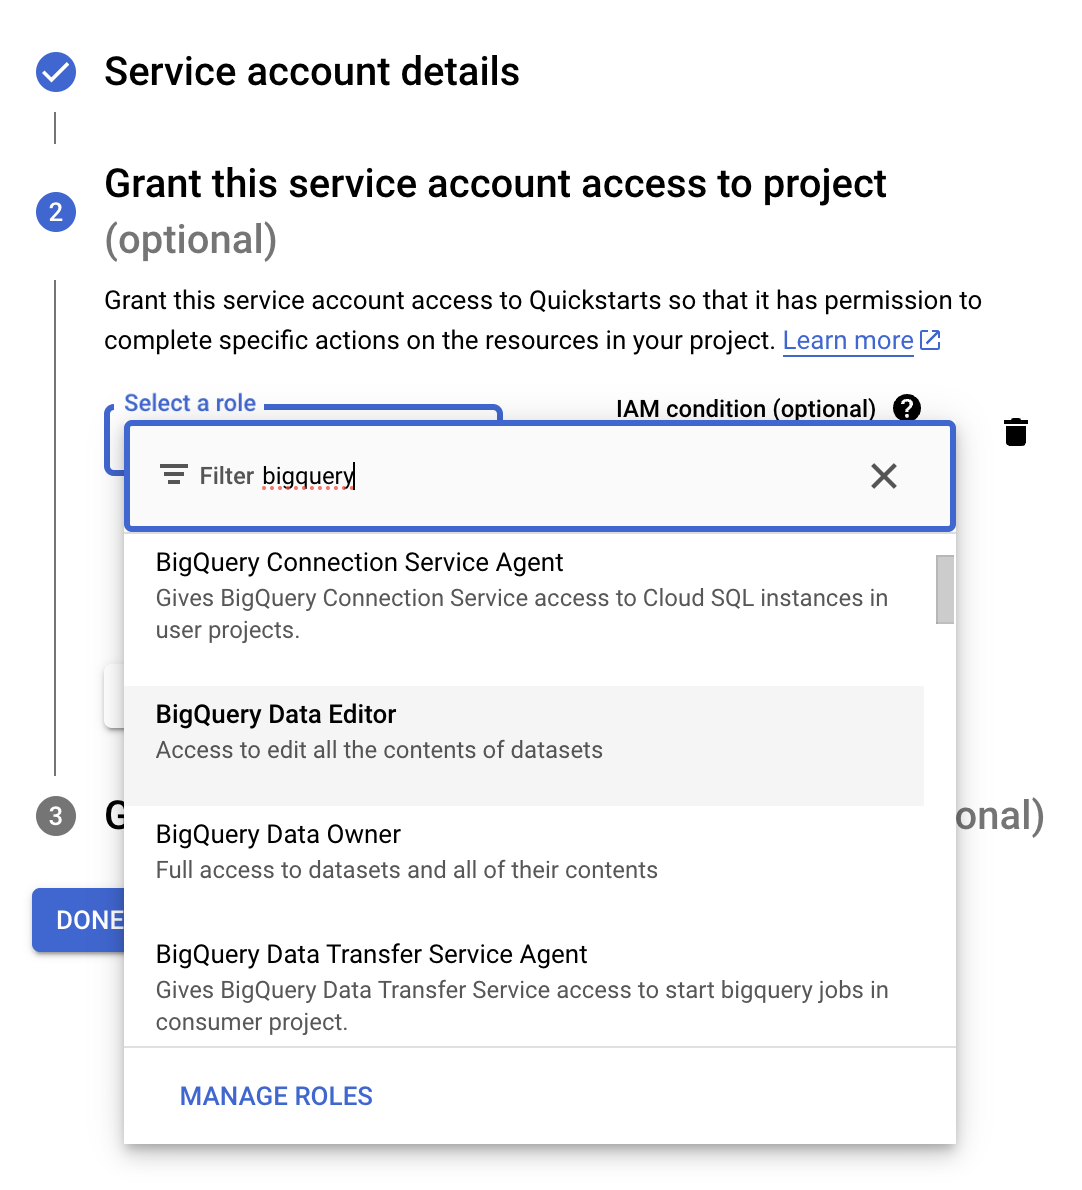Click the DONE button
Image resolution: width=1082 pixels, height=1190 pixels.
[80, 920]
